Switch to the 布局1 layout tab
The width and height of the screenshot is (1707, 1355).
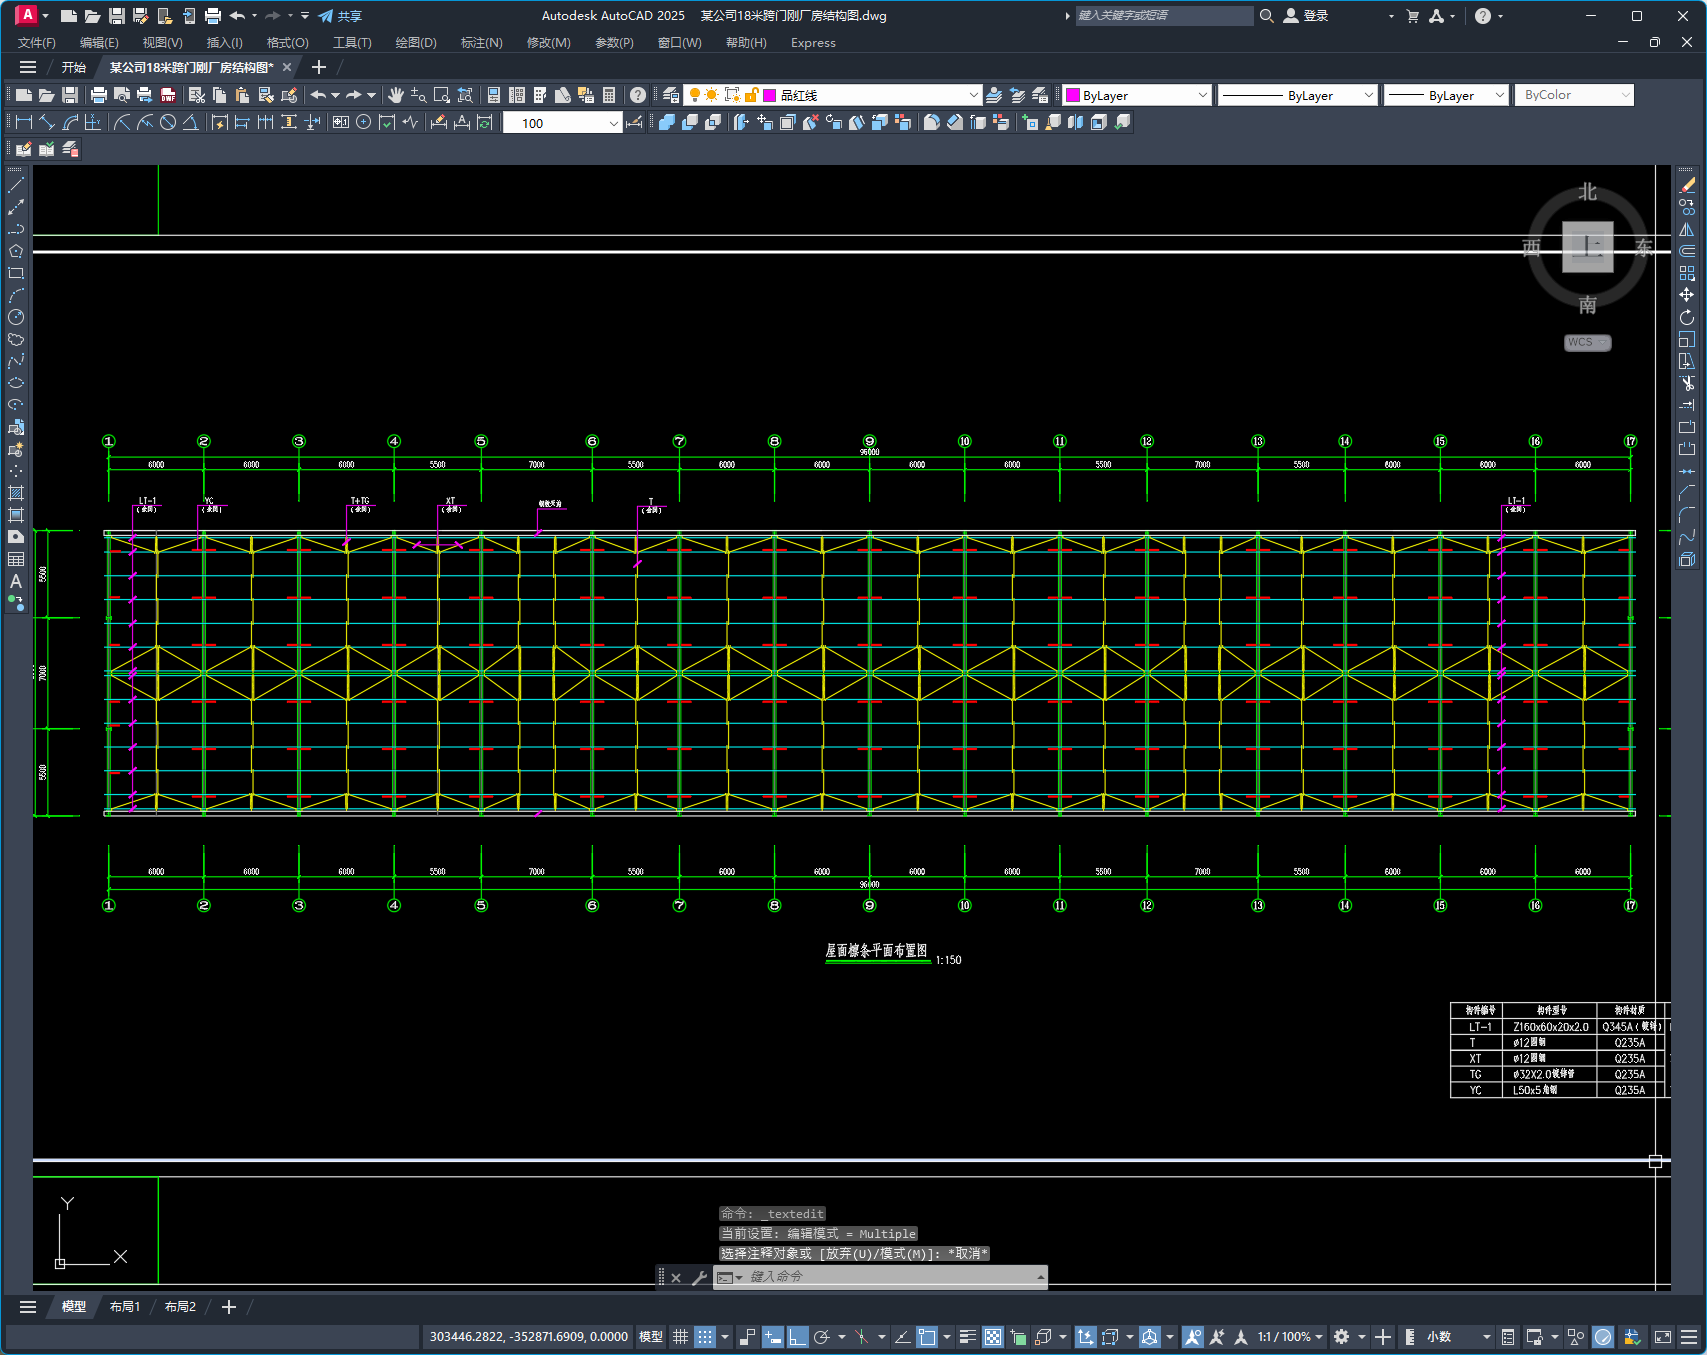click(x=125, y=1307)
